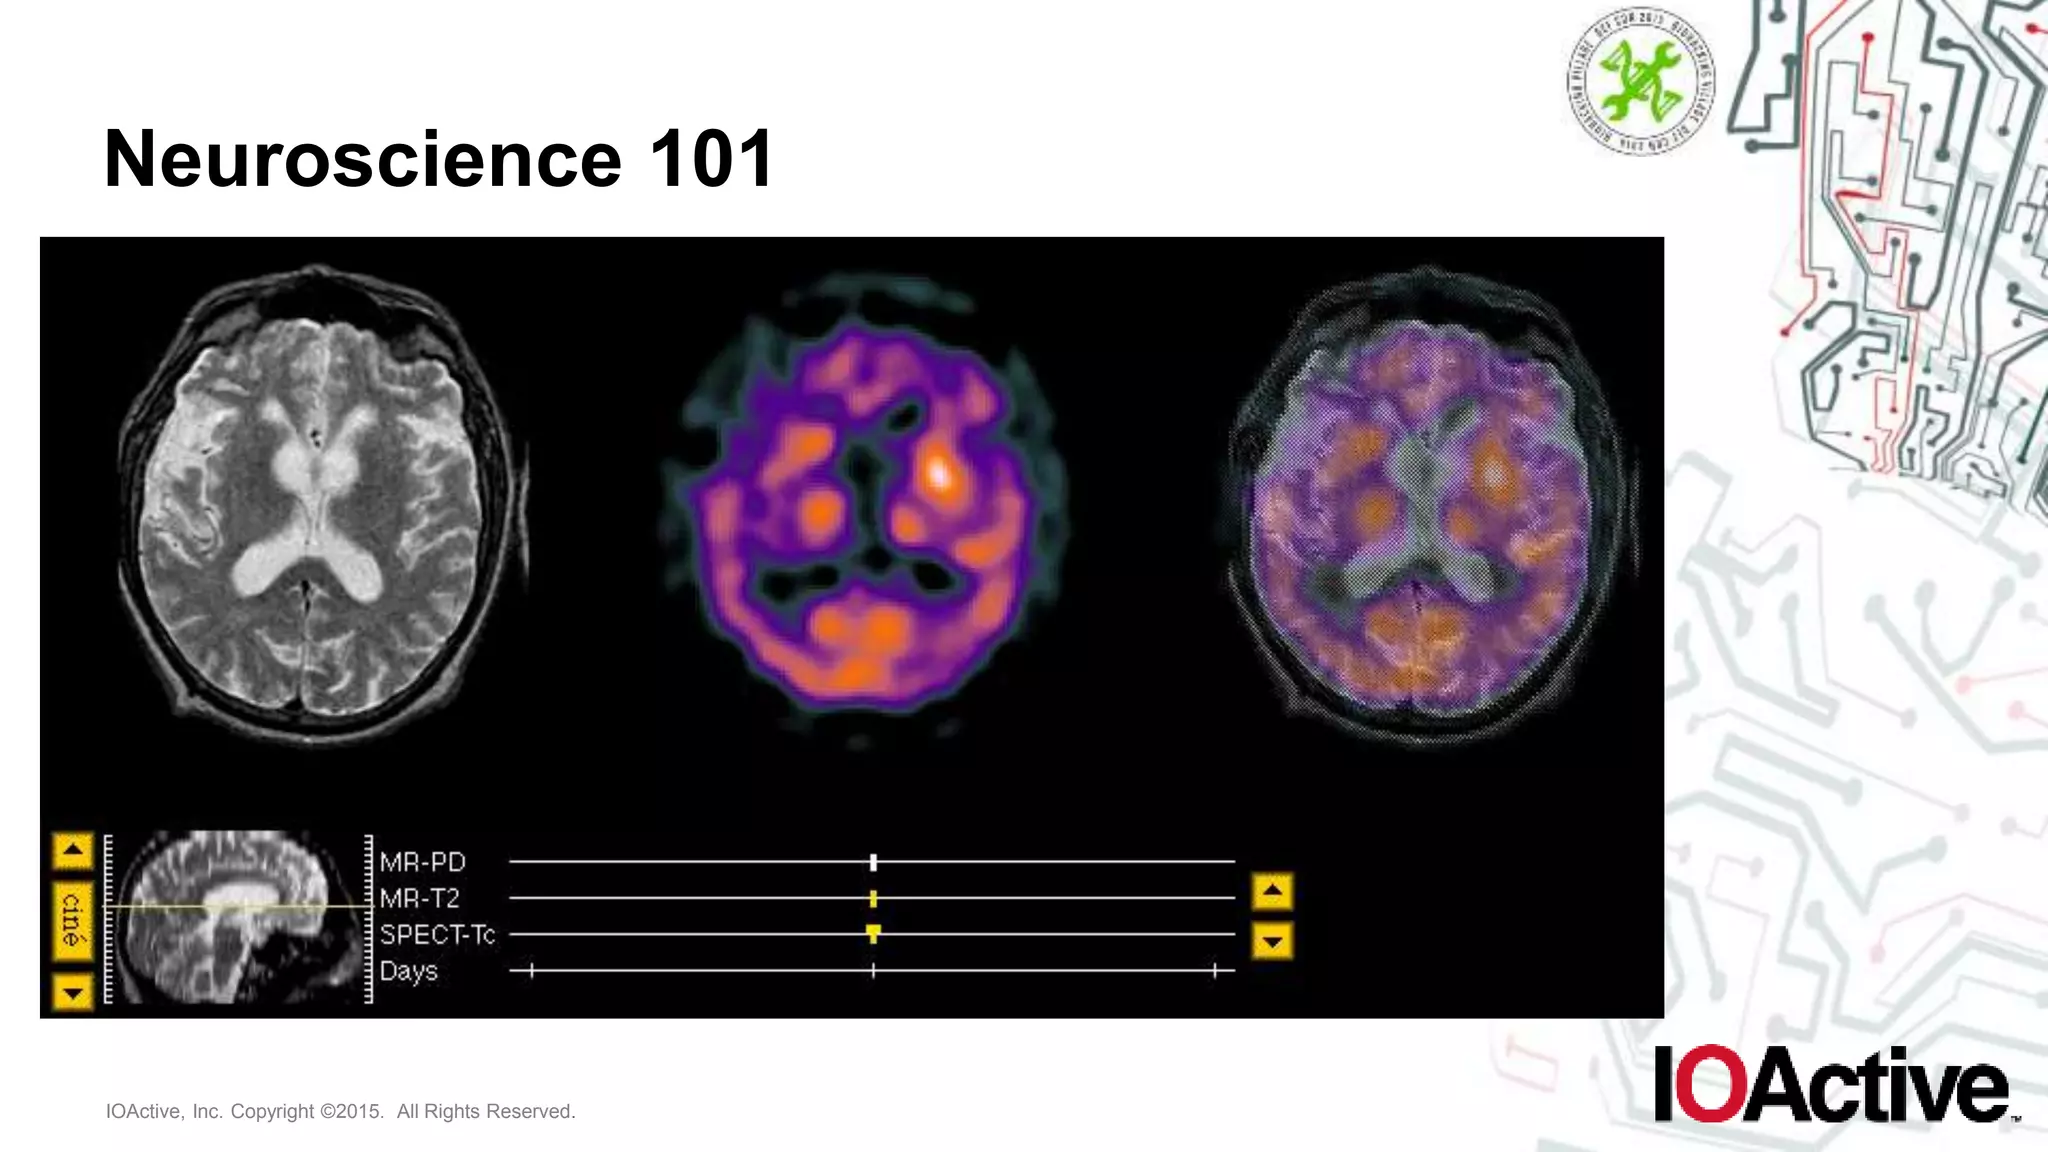Click the last tick on Days axis
The image size is (2048, 1152).
(1215, 970)
